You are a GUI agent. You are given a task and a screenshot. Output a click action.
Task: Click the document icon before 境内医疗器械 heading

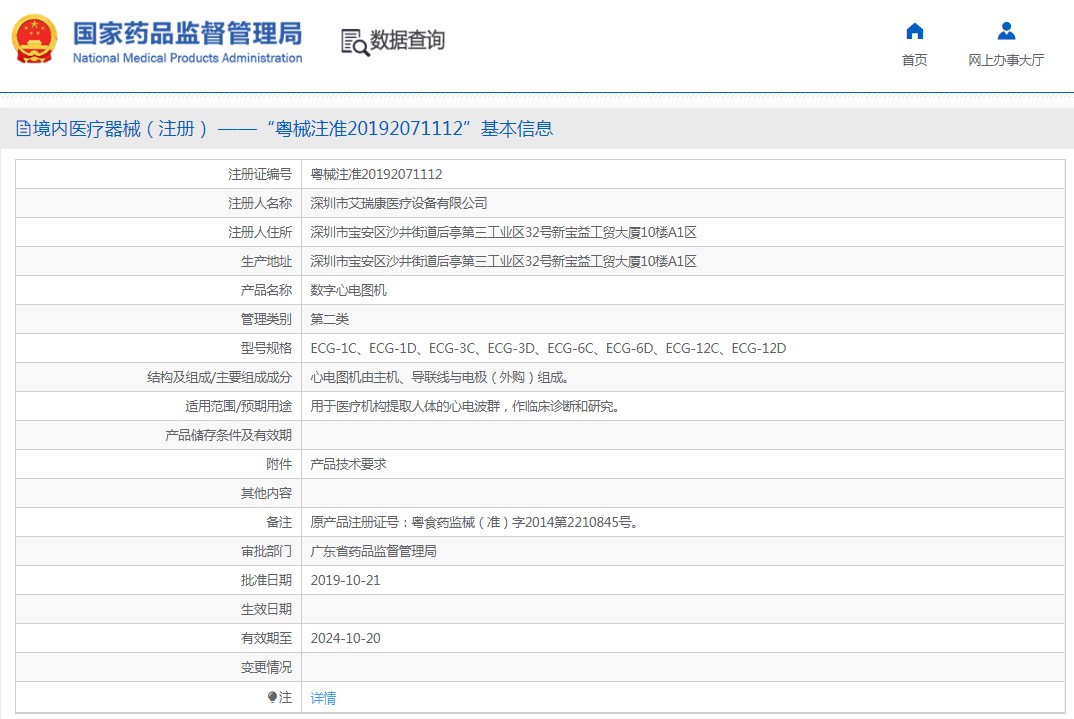(x=23, y=129)
